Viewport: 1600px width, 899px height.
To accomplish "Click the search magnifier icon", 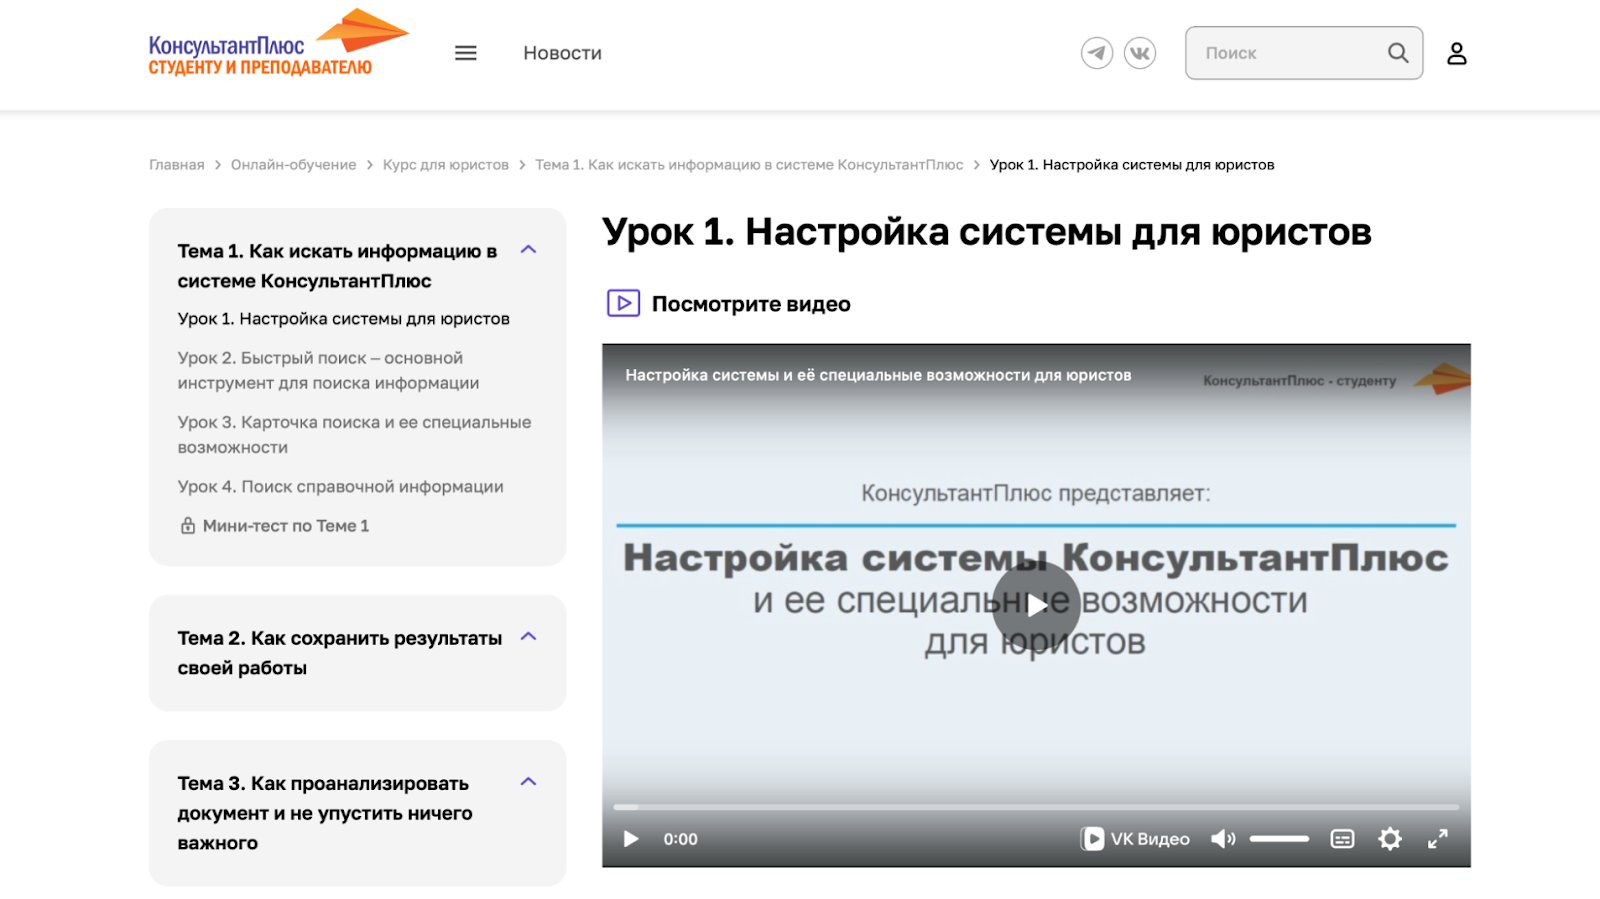I will (1398, 53).
